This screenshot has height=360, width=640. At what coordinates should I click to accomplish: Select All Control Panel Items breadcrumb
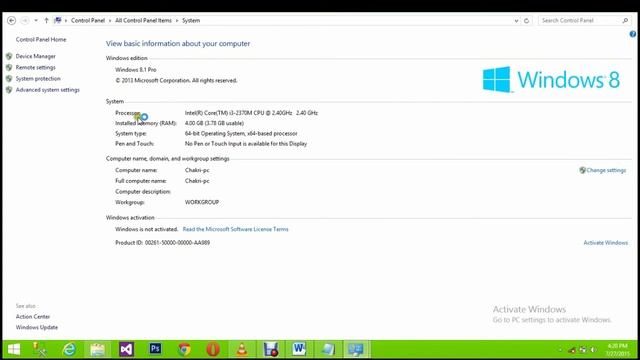click(143, 20)
